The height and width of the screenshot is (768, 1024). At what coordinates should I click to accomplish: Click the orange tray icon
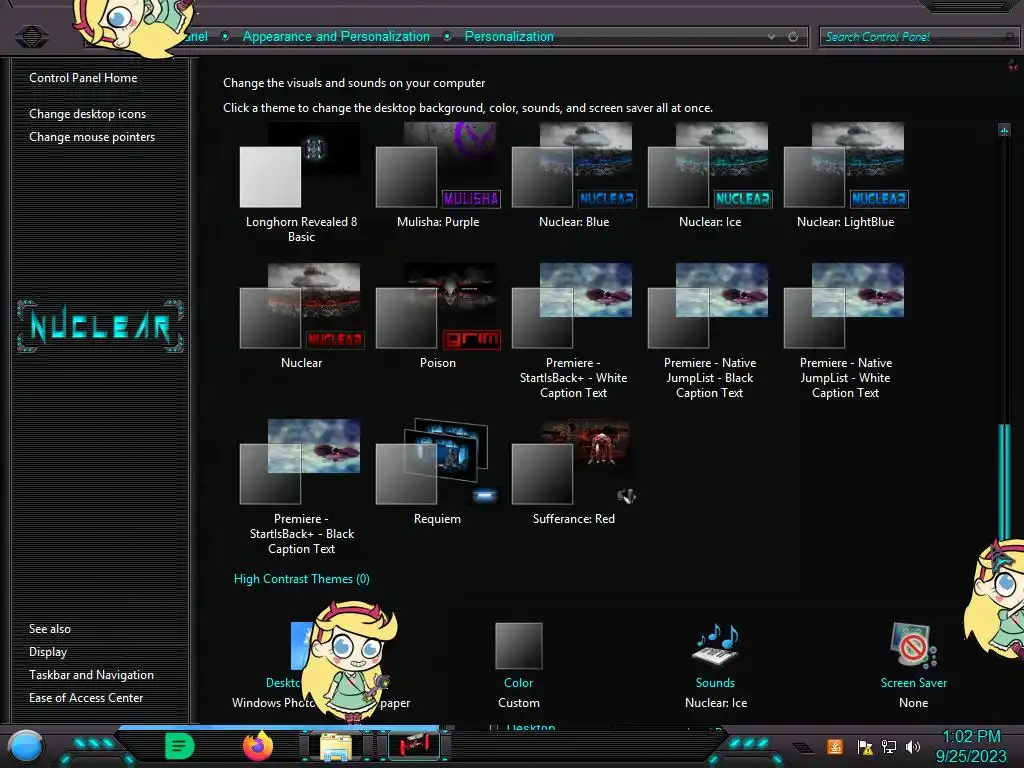click(835, 746)
